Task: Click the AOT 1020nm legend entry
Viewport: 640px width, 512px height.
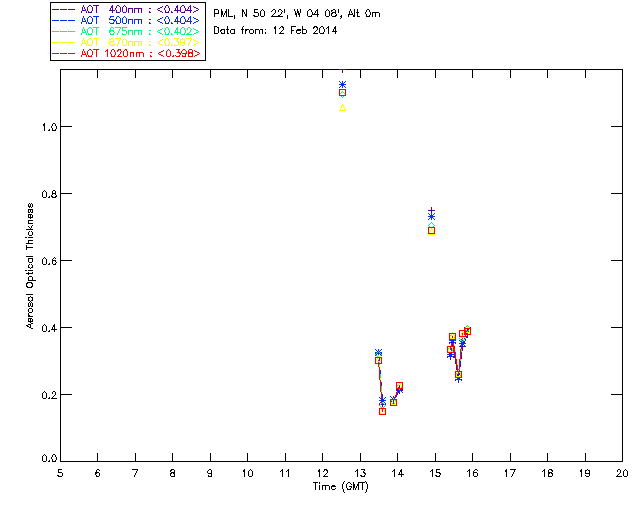Action: [126, 53]
